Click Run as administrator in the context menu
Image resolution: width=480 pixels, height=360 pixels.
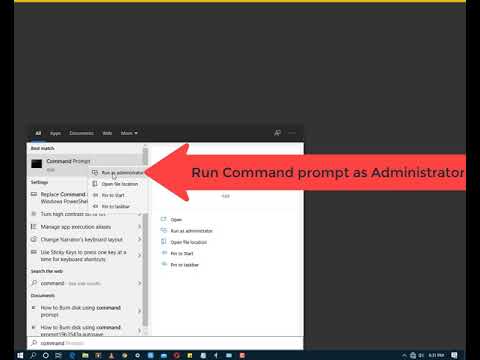click(x=118, y=173)
